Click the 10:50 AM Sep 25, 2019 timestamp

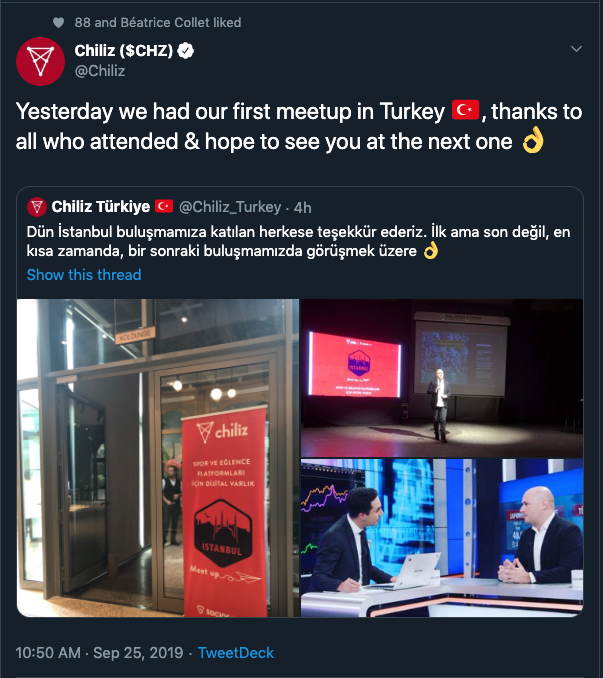pos(99,652)
